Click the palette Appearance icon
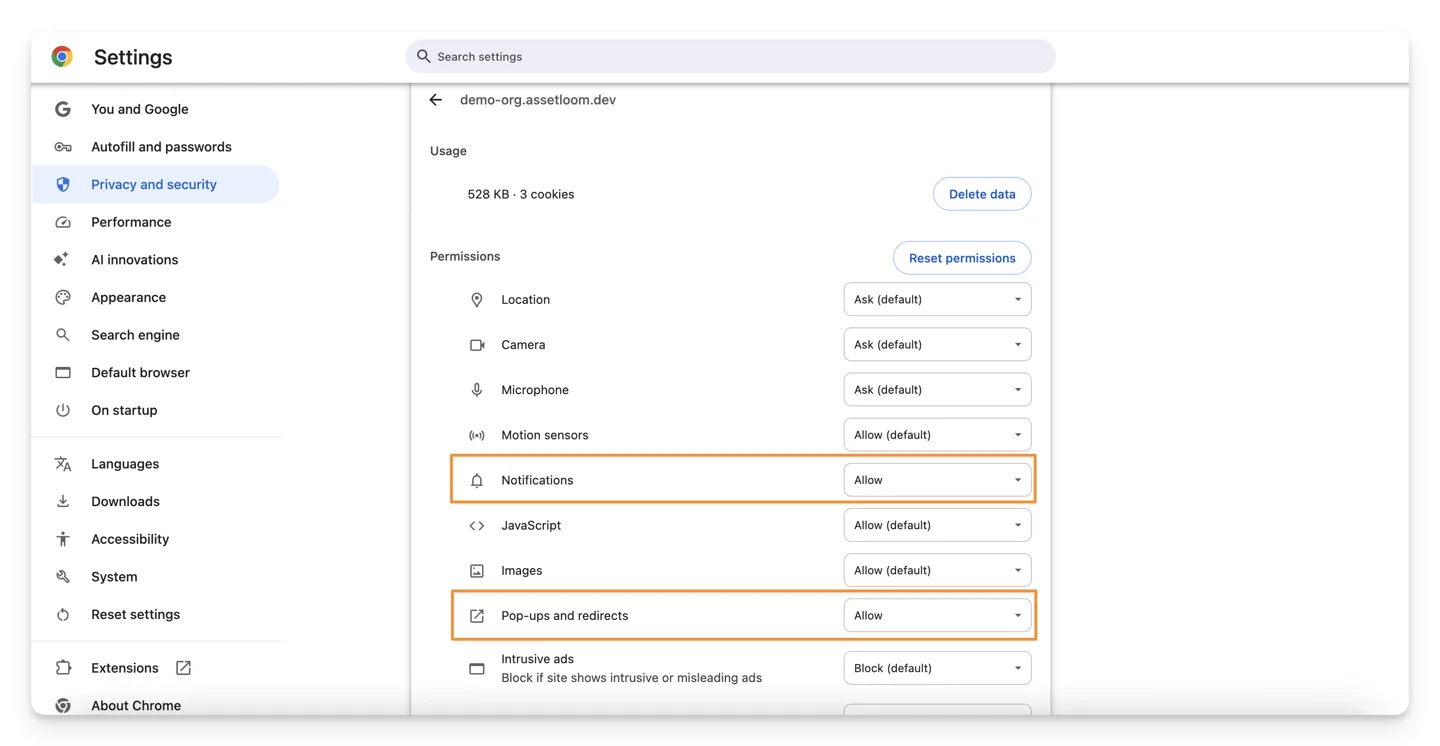The height and width of the screenshot is (746, 1440). (x=63, y=297)
